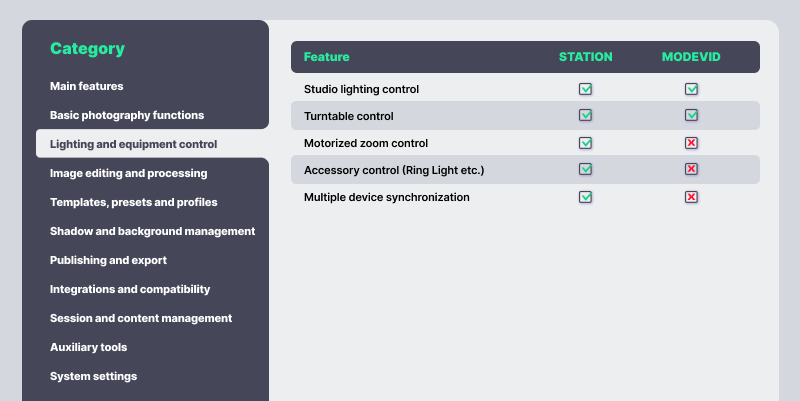Click STATION checkmark for Multiple device synchronization
The image size is (800, 401).
click(x=586, y=197)
